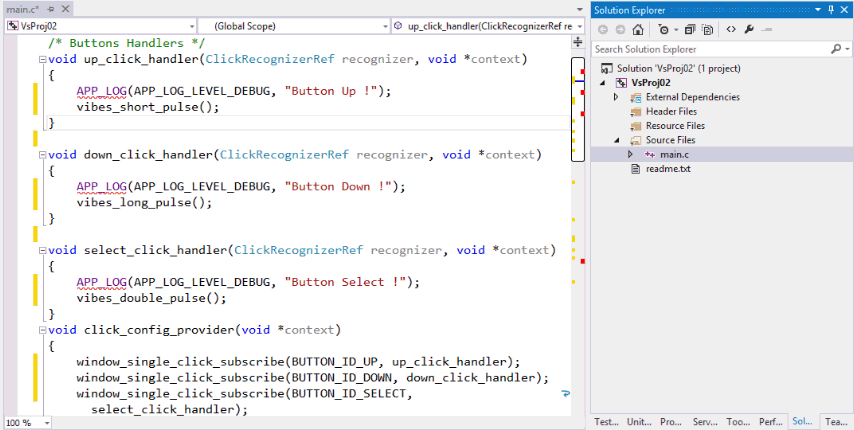This screenshot has width=854, height=430.
Task: Open the Properties wrench icon
Action: (x=749, y=29)
